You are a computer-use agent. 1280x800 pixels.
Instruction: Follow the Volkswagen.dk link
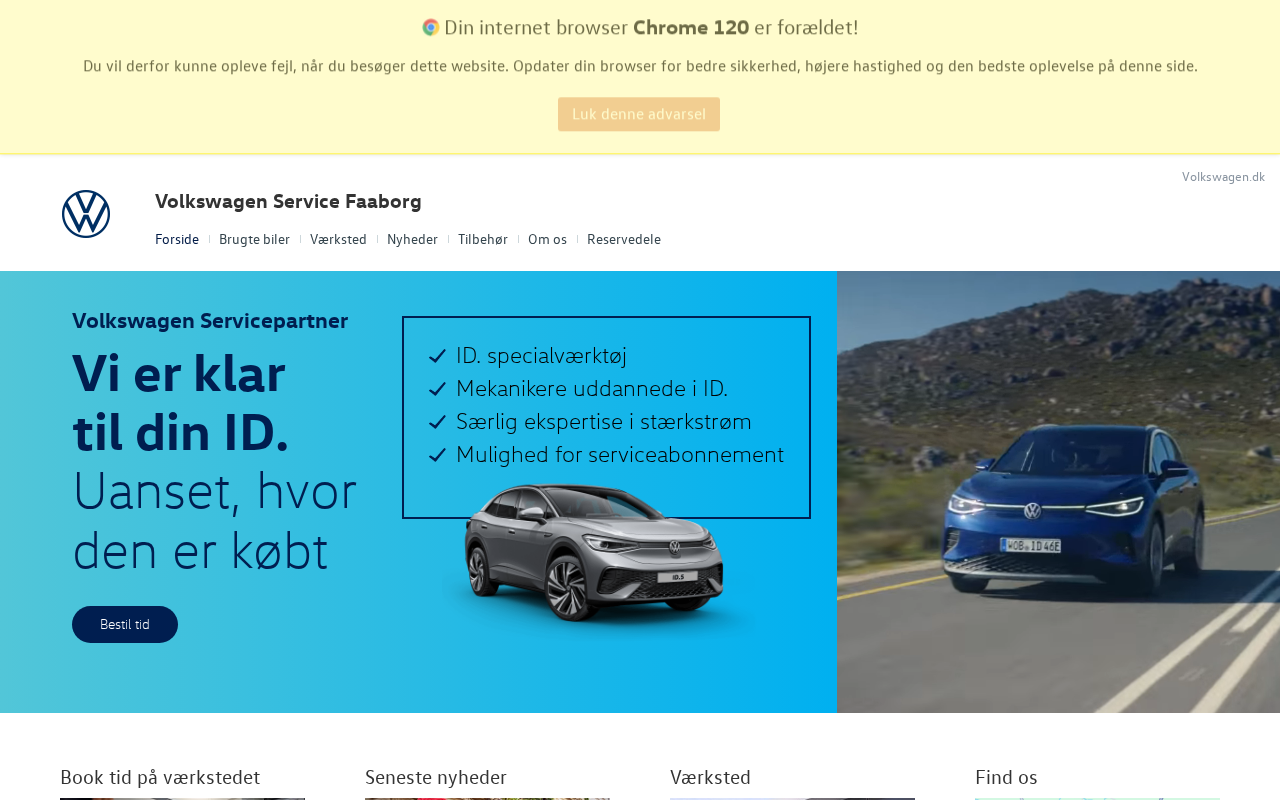[x=1223, y=177]
